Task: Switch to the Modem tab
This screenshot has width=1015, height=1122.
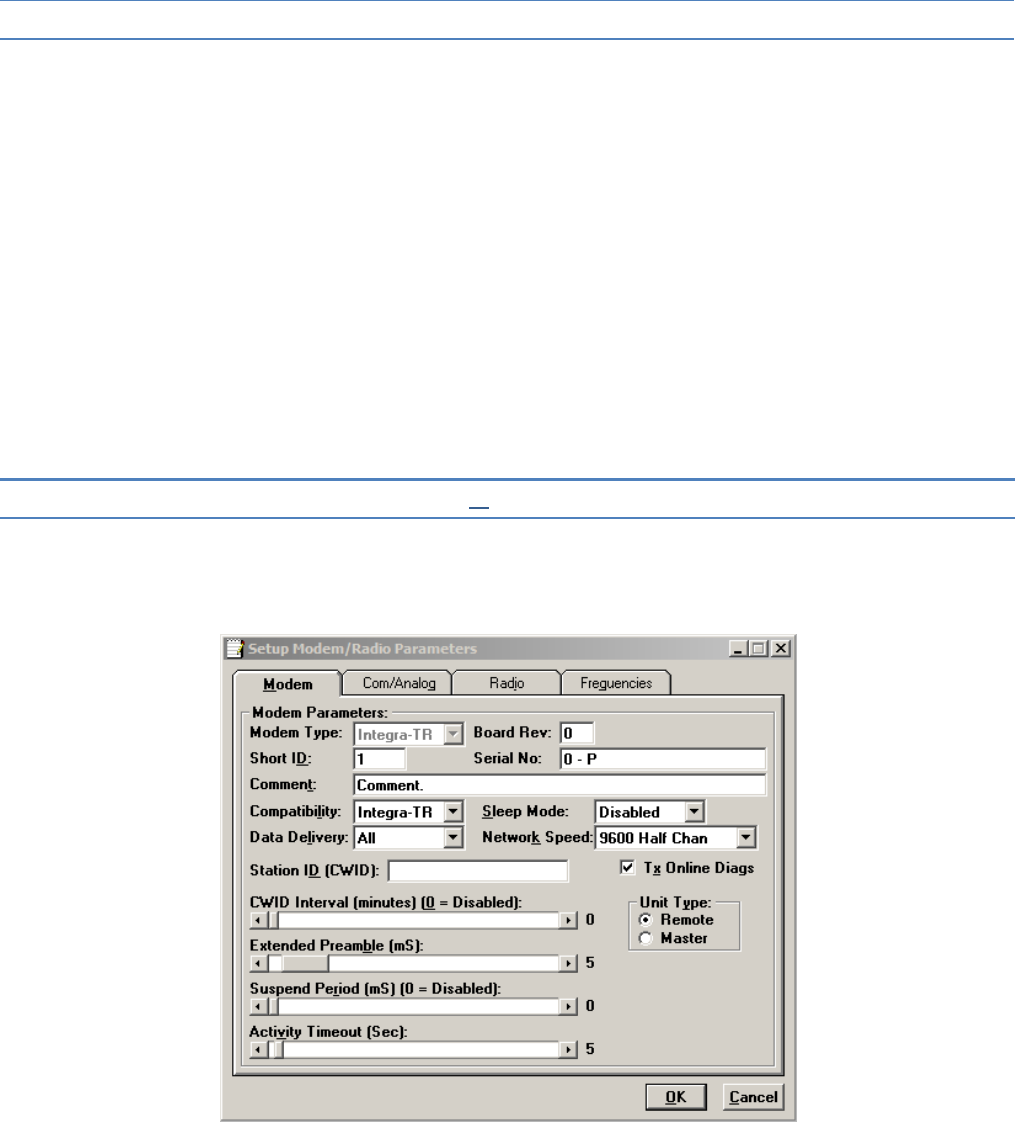Action: [x=287, y=684]
